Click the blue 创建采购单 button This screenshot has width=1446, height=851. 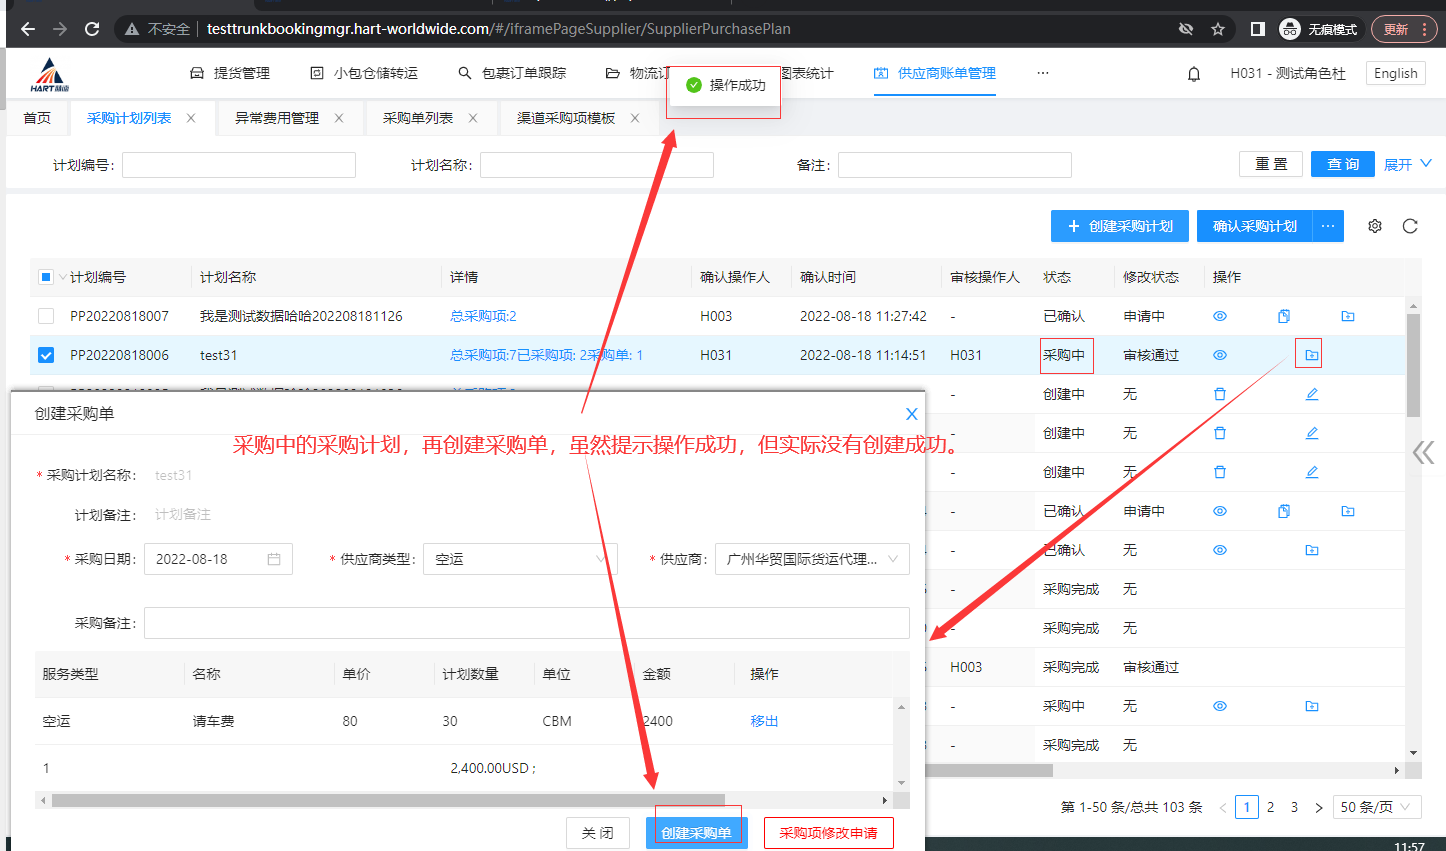696,833
